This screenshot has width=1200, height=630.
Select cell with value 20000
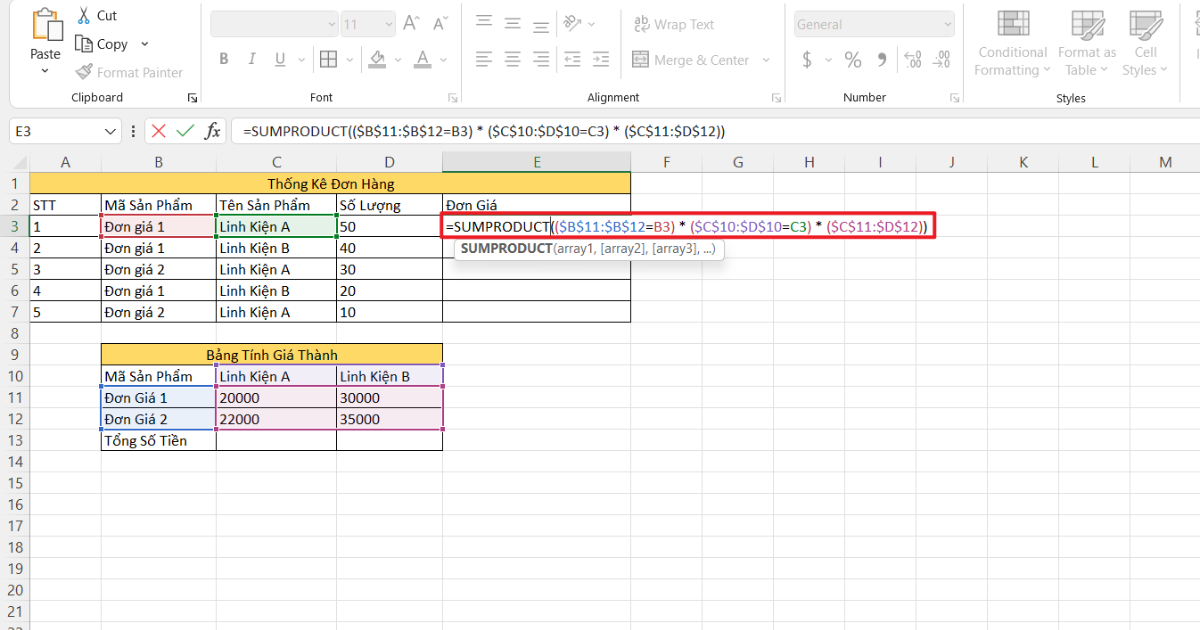276,398
